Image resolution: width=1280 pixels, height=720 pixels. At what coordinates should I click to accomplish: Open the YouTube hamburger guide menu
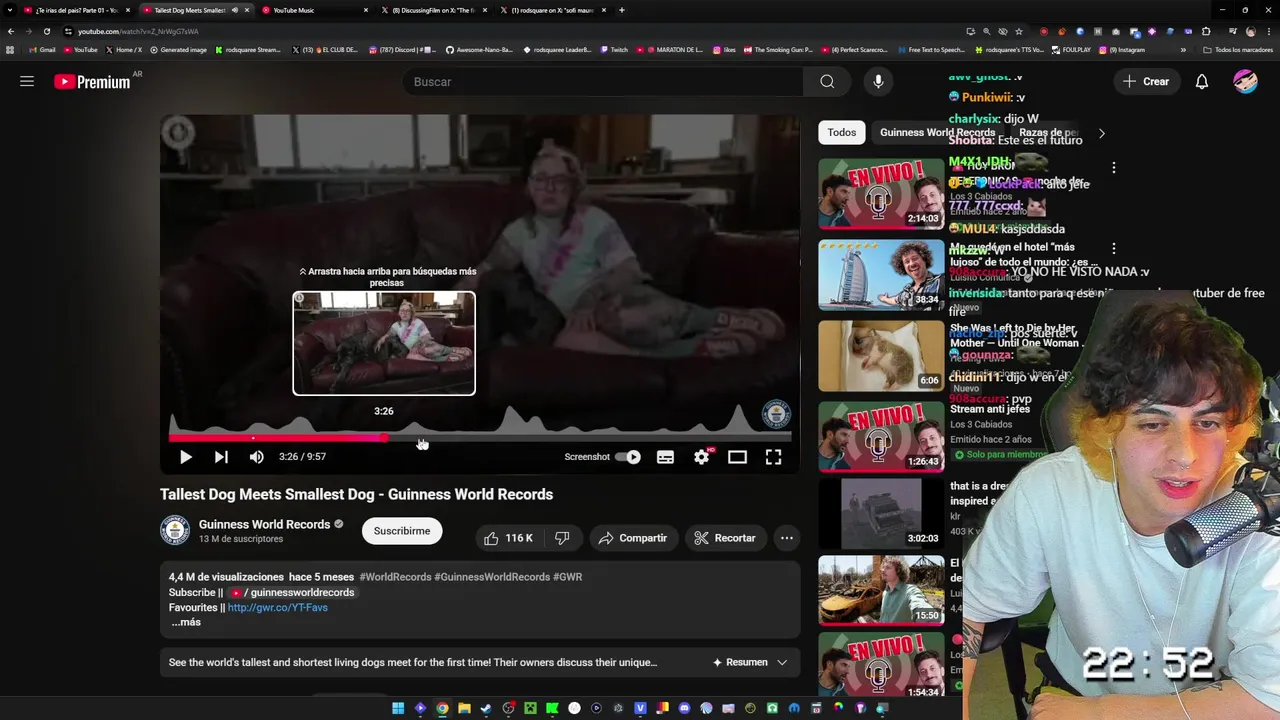[x=27, y=81]
